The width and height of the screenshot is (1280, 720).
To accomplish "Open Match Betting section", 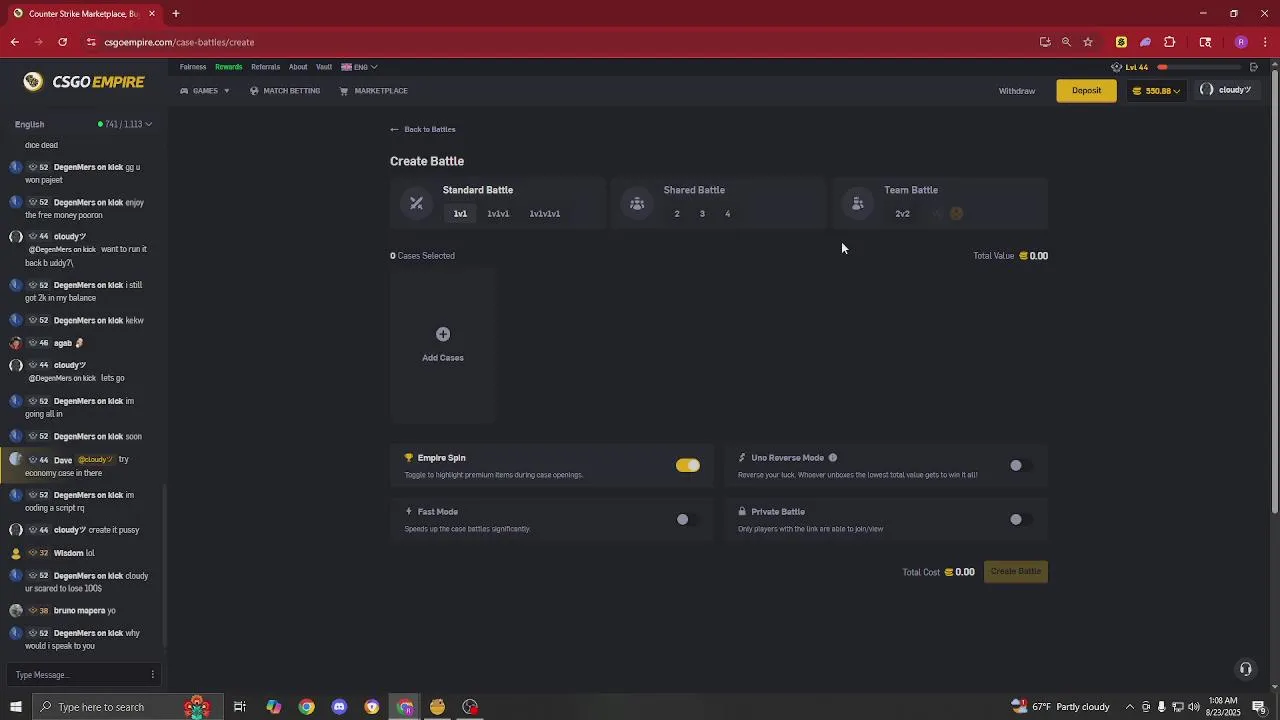I will click(285, 91).
